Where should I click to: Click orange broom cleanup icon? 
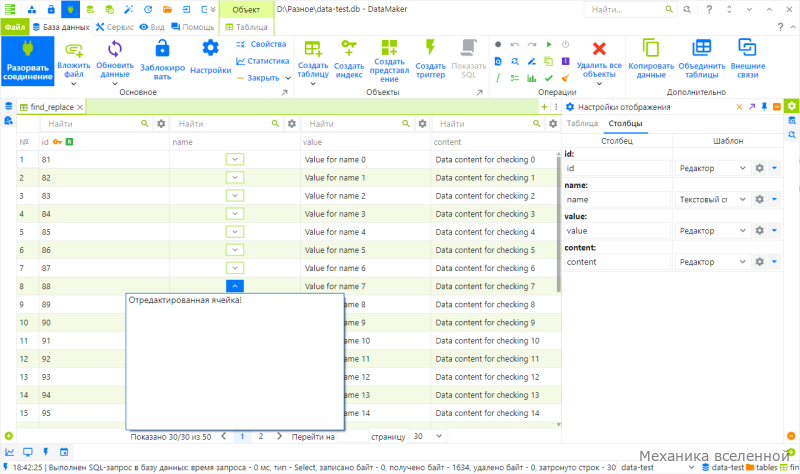pyautogui.click(x=565, y=78)
